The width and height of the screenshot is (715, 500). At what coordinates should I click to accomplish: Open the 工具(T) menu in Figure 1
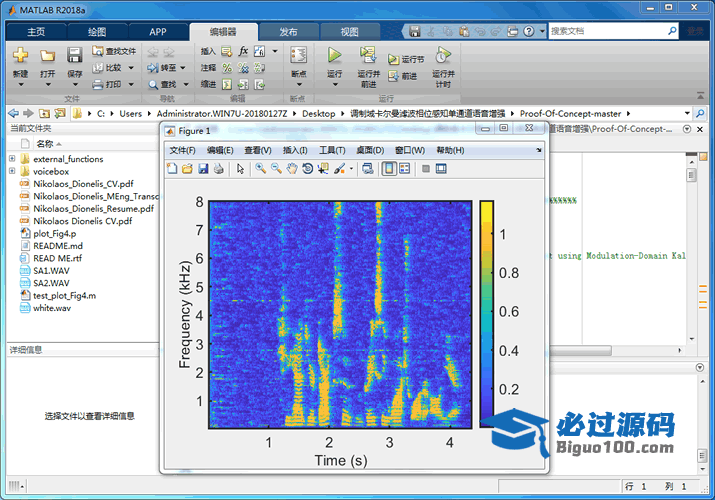tap(332, 150)
